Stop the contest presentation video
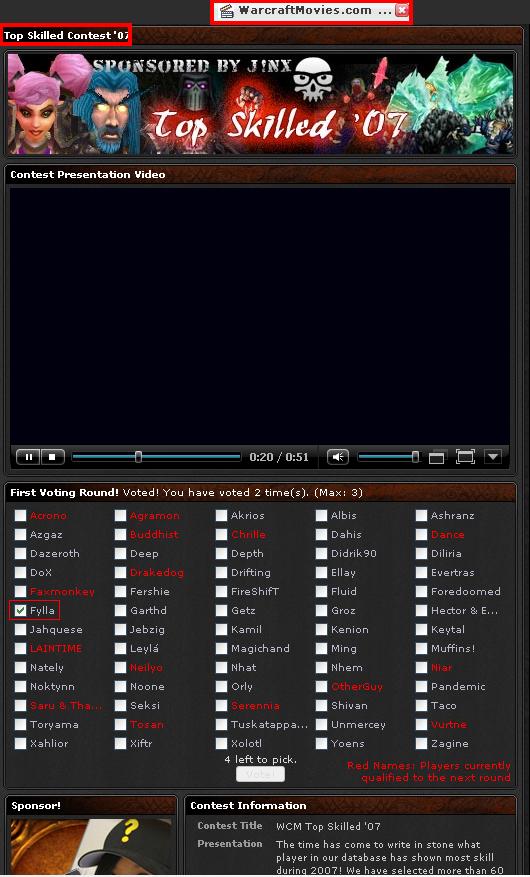The width and height of the screenshot is (530, 877). point(53,457)
